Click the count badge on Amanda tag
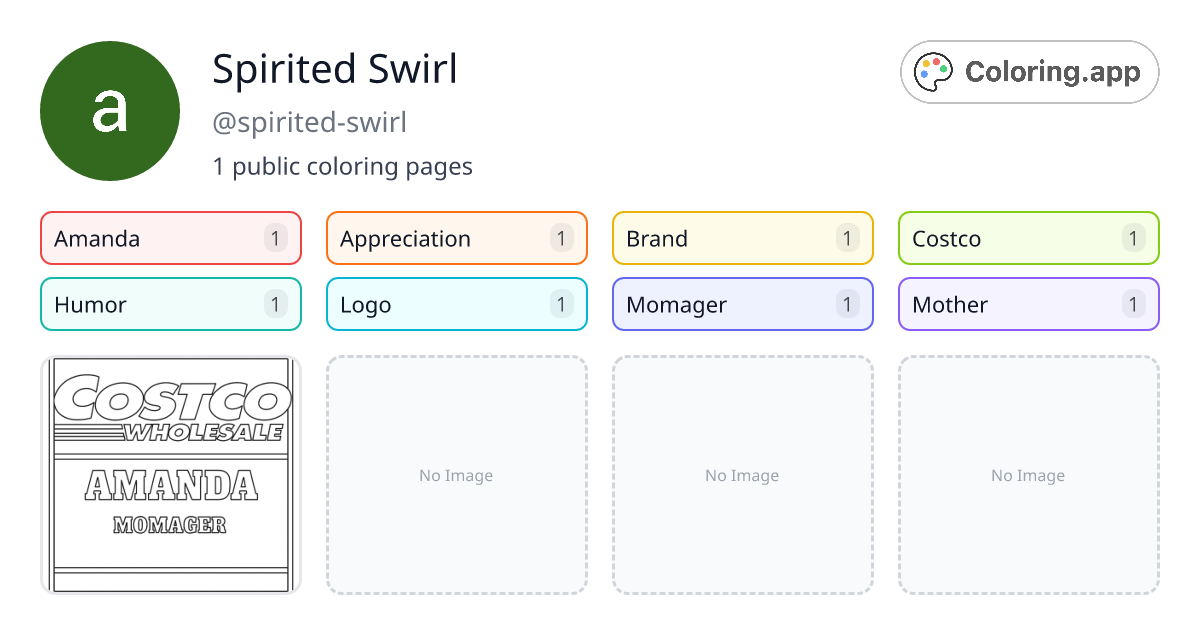Viewport: 1200px width, 630px height. (x=276, y=238)
